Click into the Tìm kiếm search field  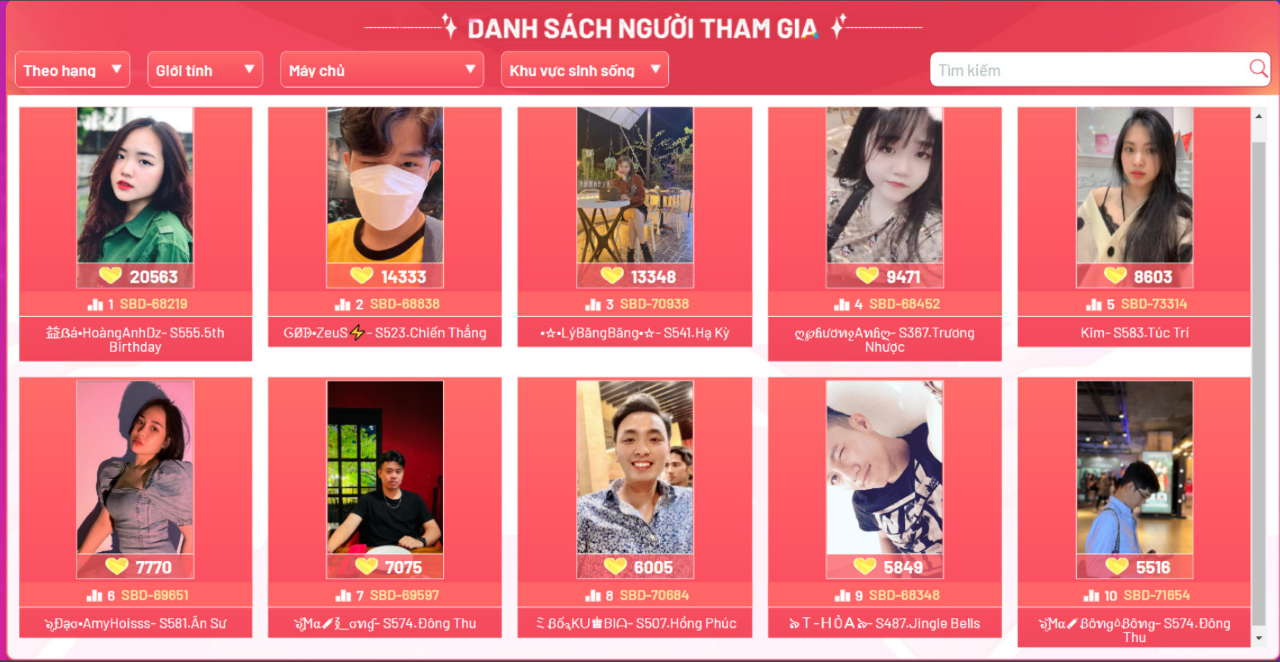1090,70
